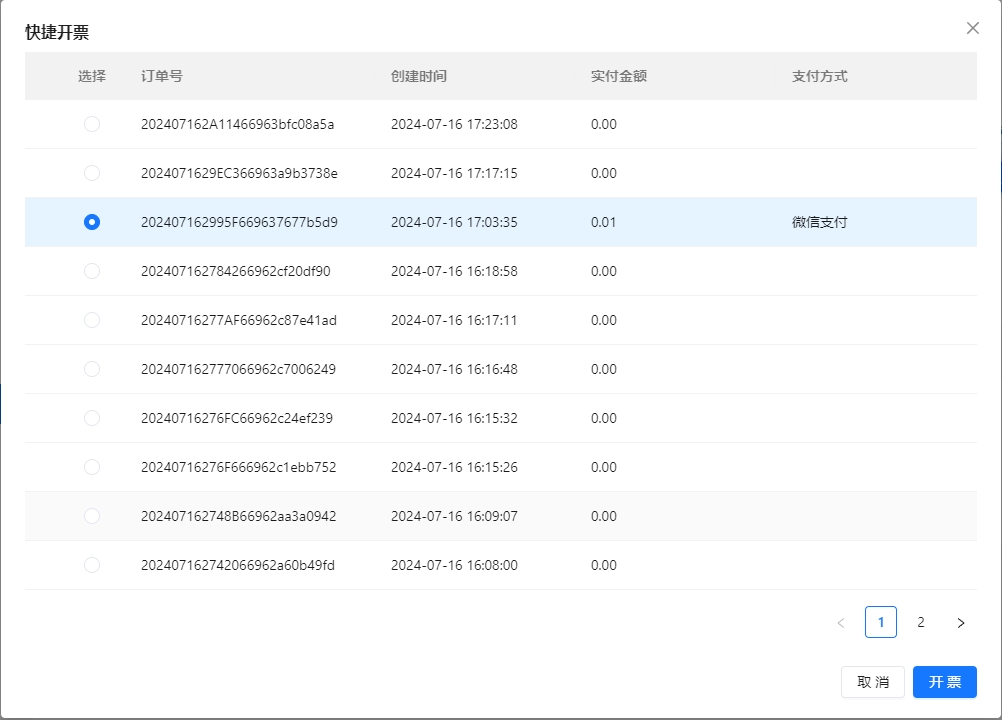
Task: Click the 创建时间 column header
Action: click(418, 76)
